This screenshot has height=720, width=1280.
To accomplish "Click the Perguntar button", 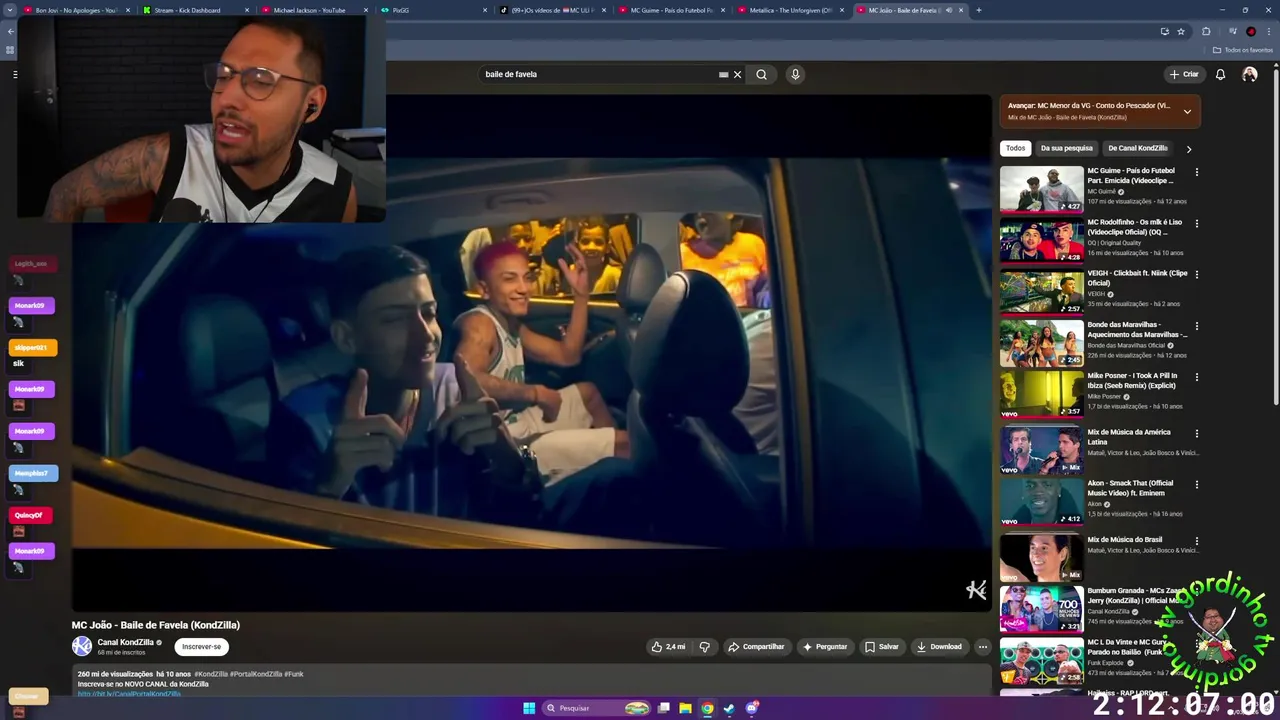I will (825, 647).
